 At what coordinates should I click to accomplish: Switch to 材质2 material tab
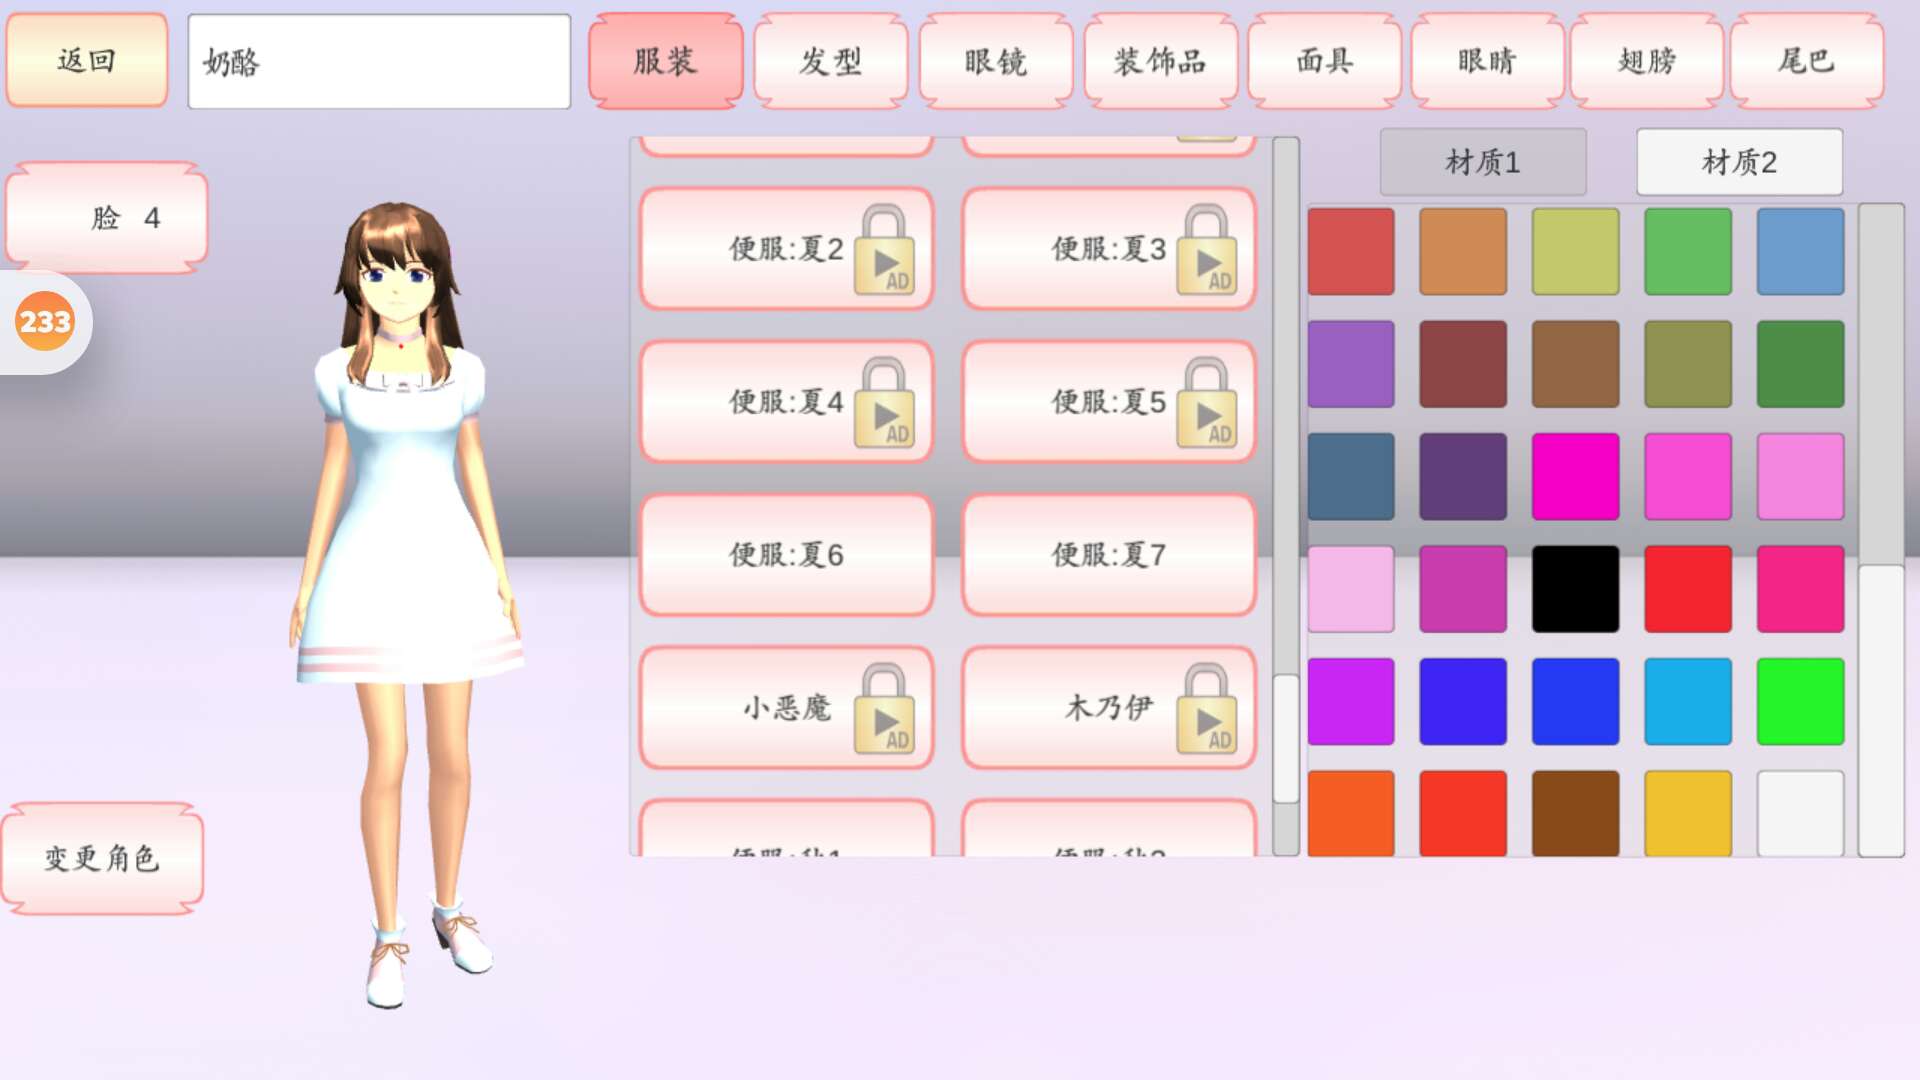[x=1739, y=162]
